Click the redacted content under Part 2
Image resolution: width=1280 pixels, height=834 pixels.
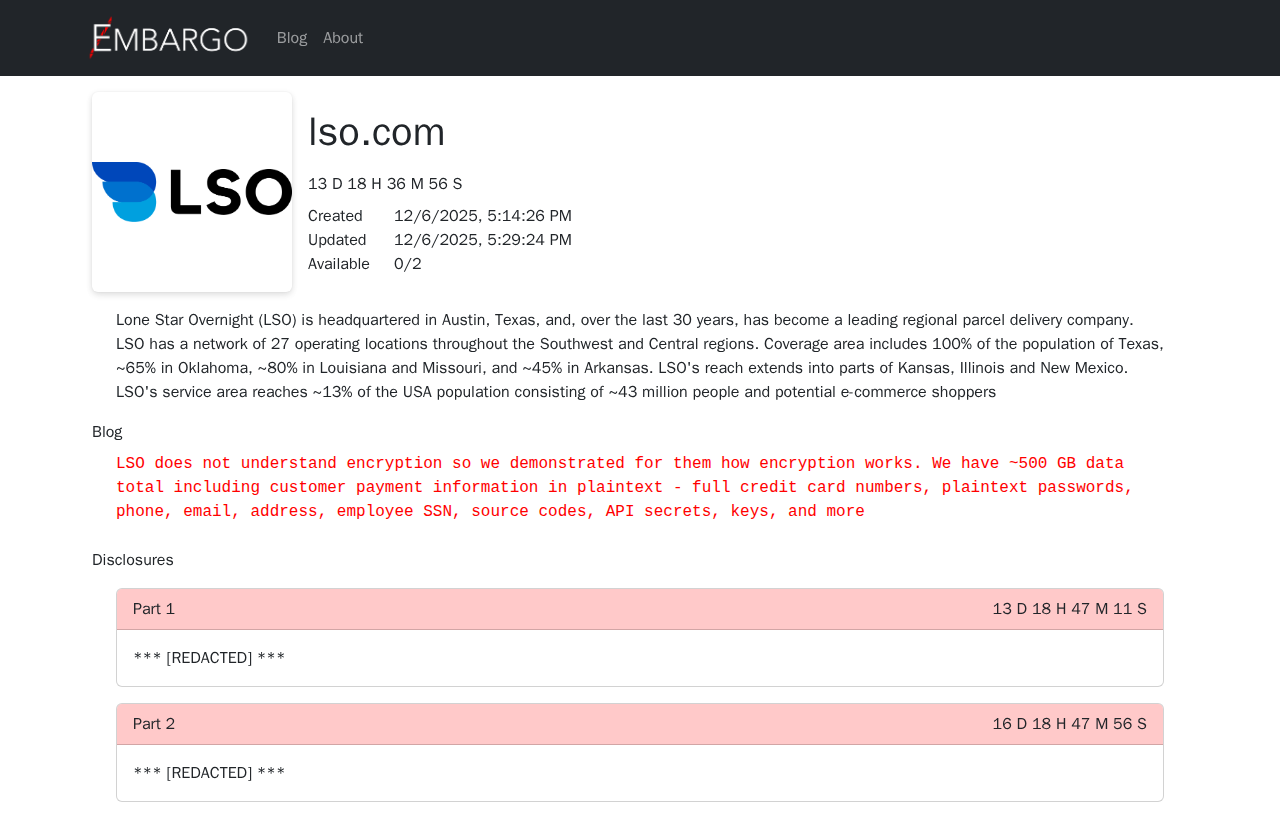pos(209,773)
